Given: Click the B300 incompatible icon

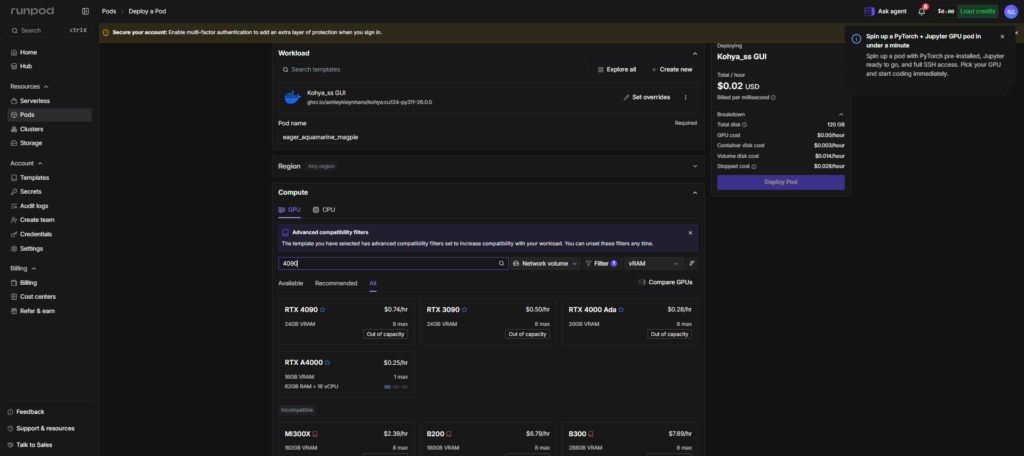Looking at the screenshot, I should pos(592,434).
